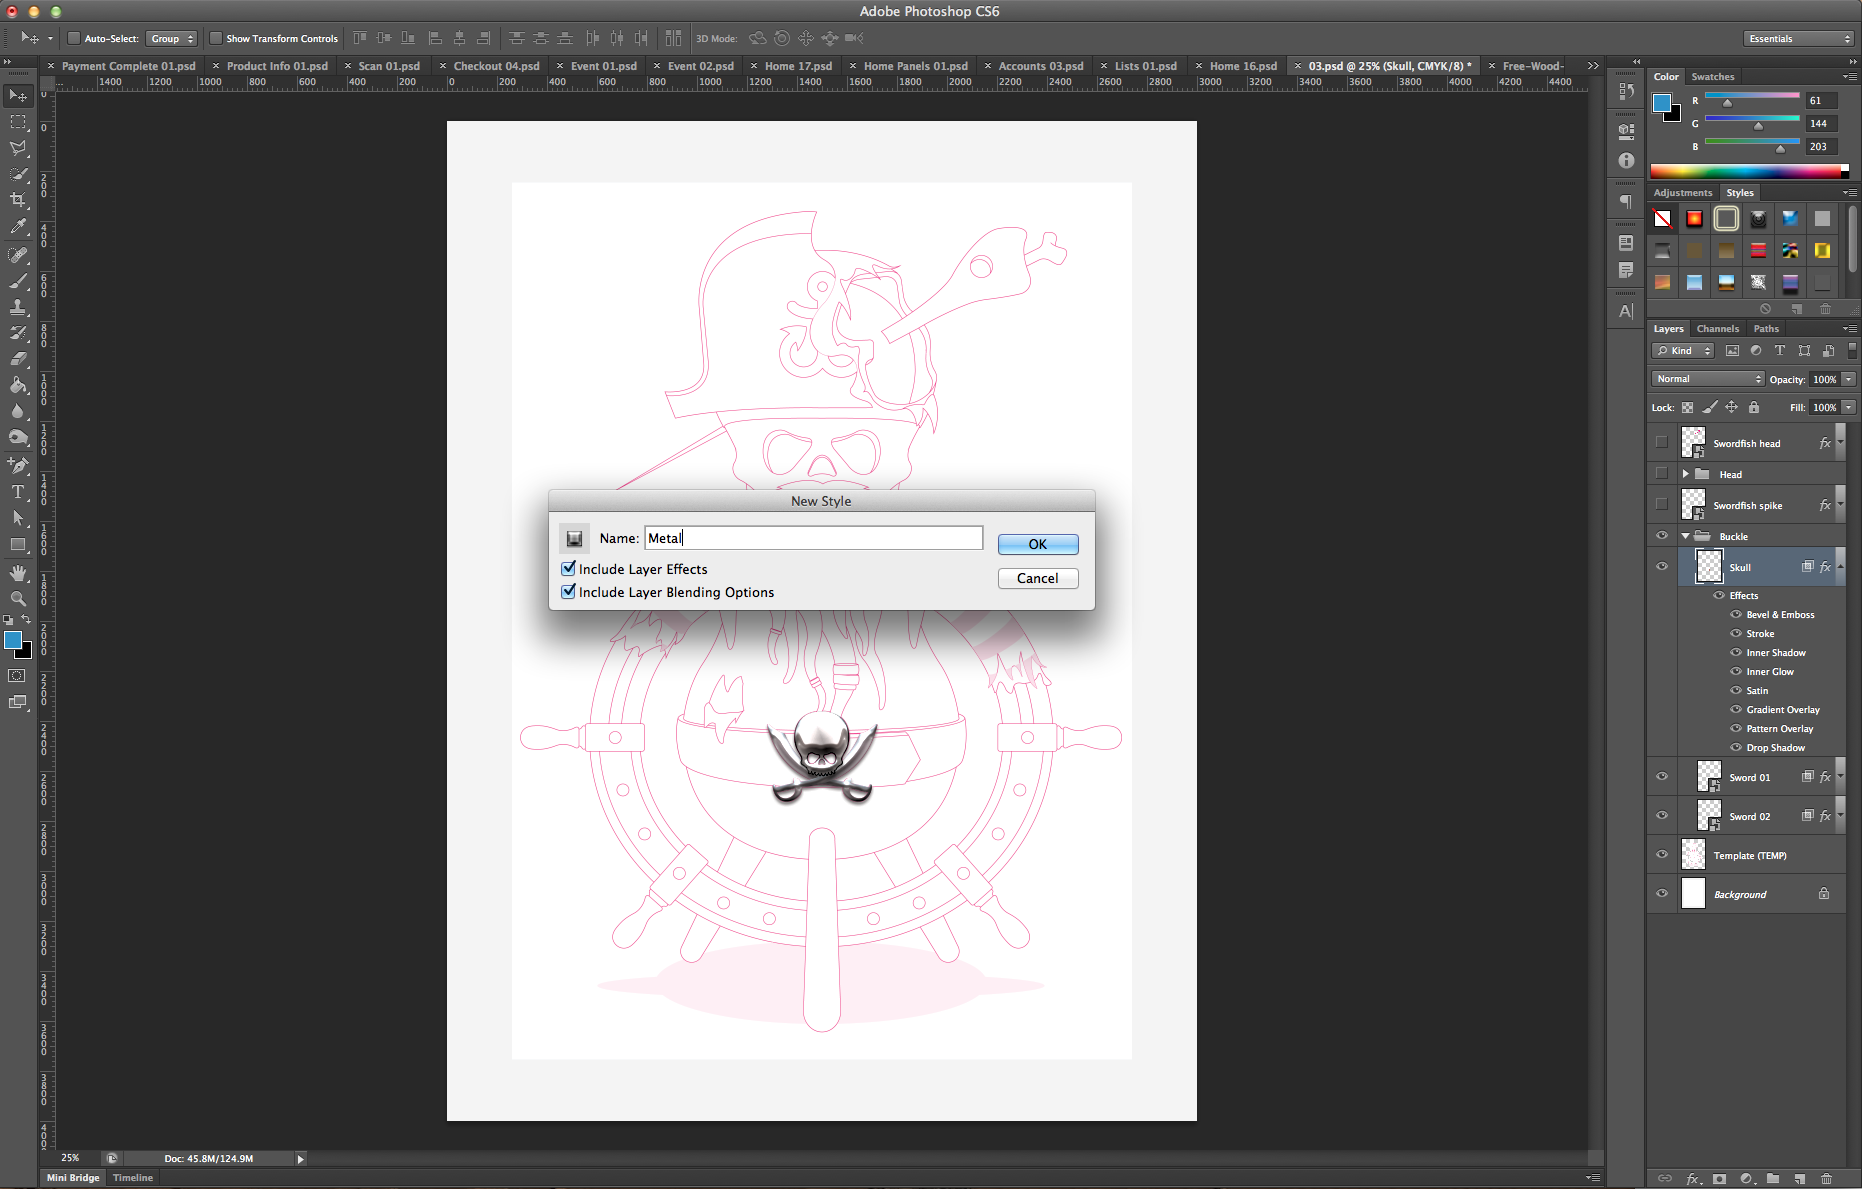The width and height of the screenshot is (1862, 1189).
Task: Open the Character panel icon
Action: [1626, 311]
